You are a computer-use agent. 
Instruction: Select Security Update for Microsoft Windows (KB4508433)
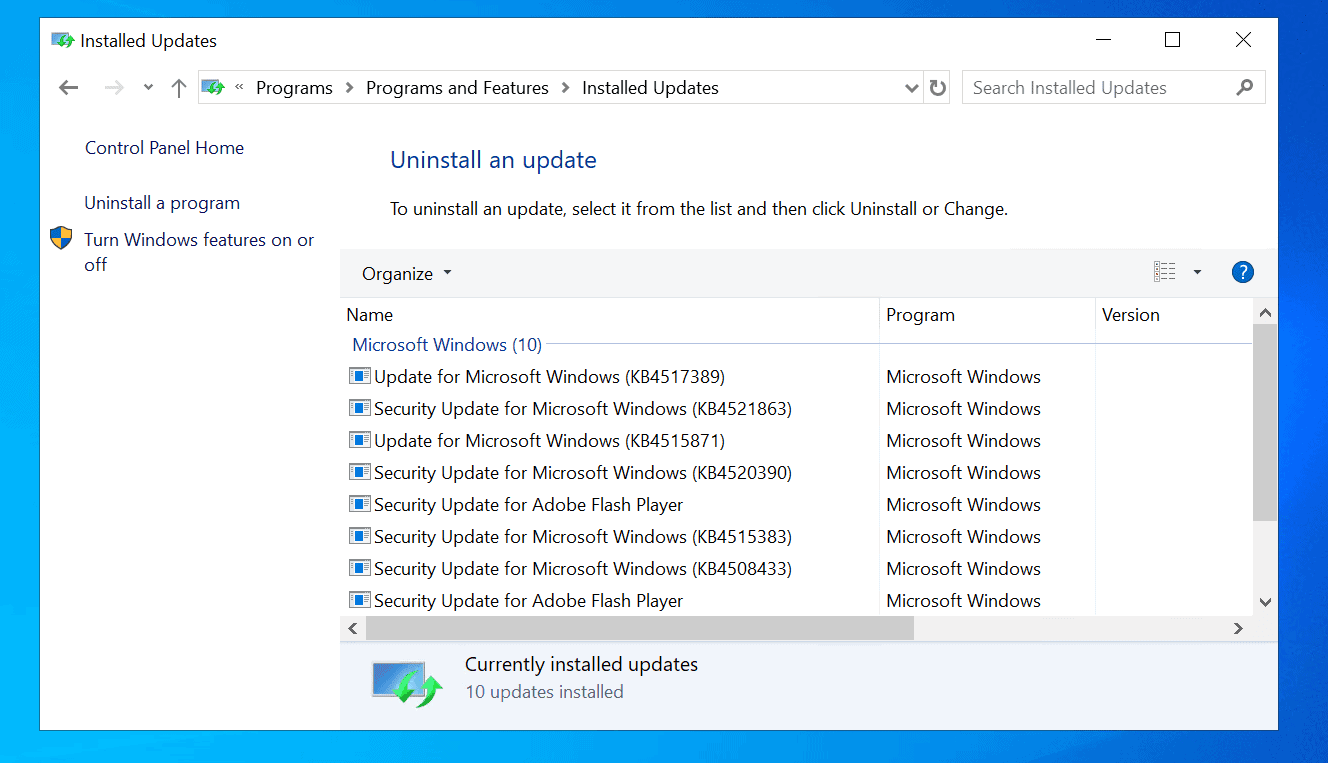tap(583, 569)
